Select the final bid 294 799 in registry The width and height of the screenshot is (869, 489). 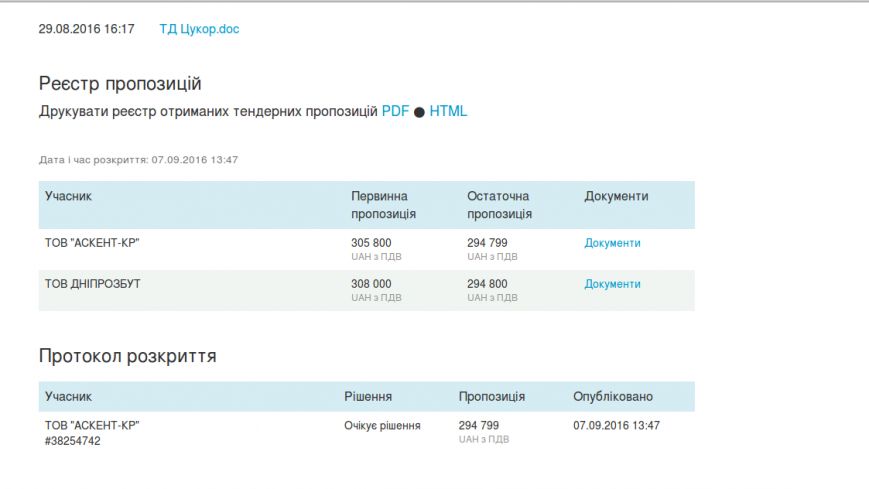click(487, 243)
